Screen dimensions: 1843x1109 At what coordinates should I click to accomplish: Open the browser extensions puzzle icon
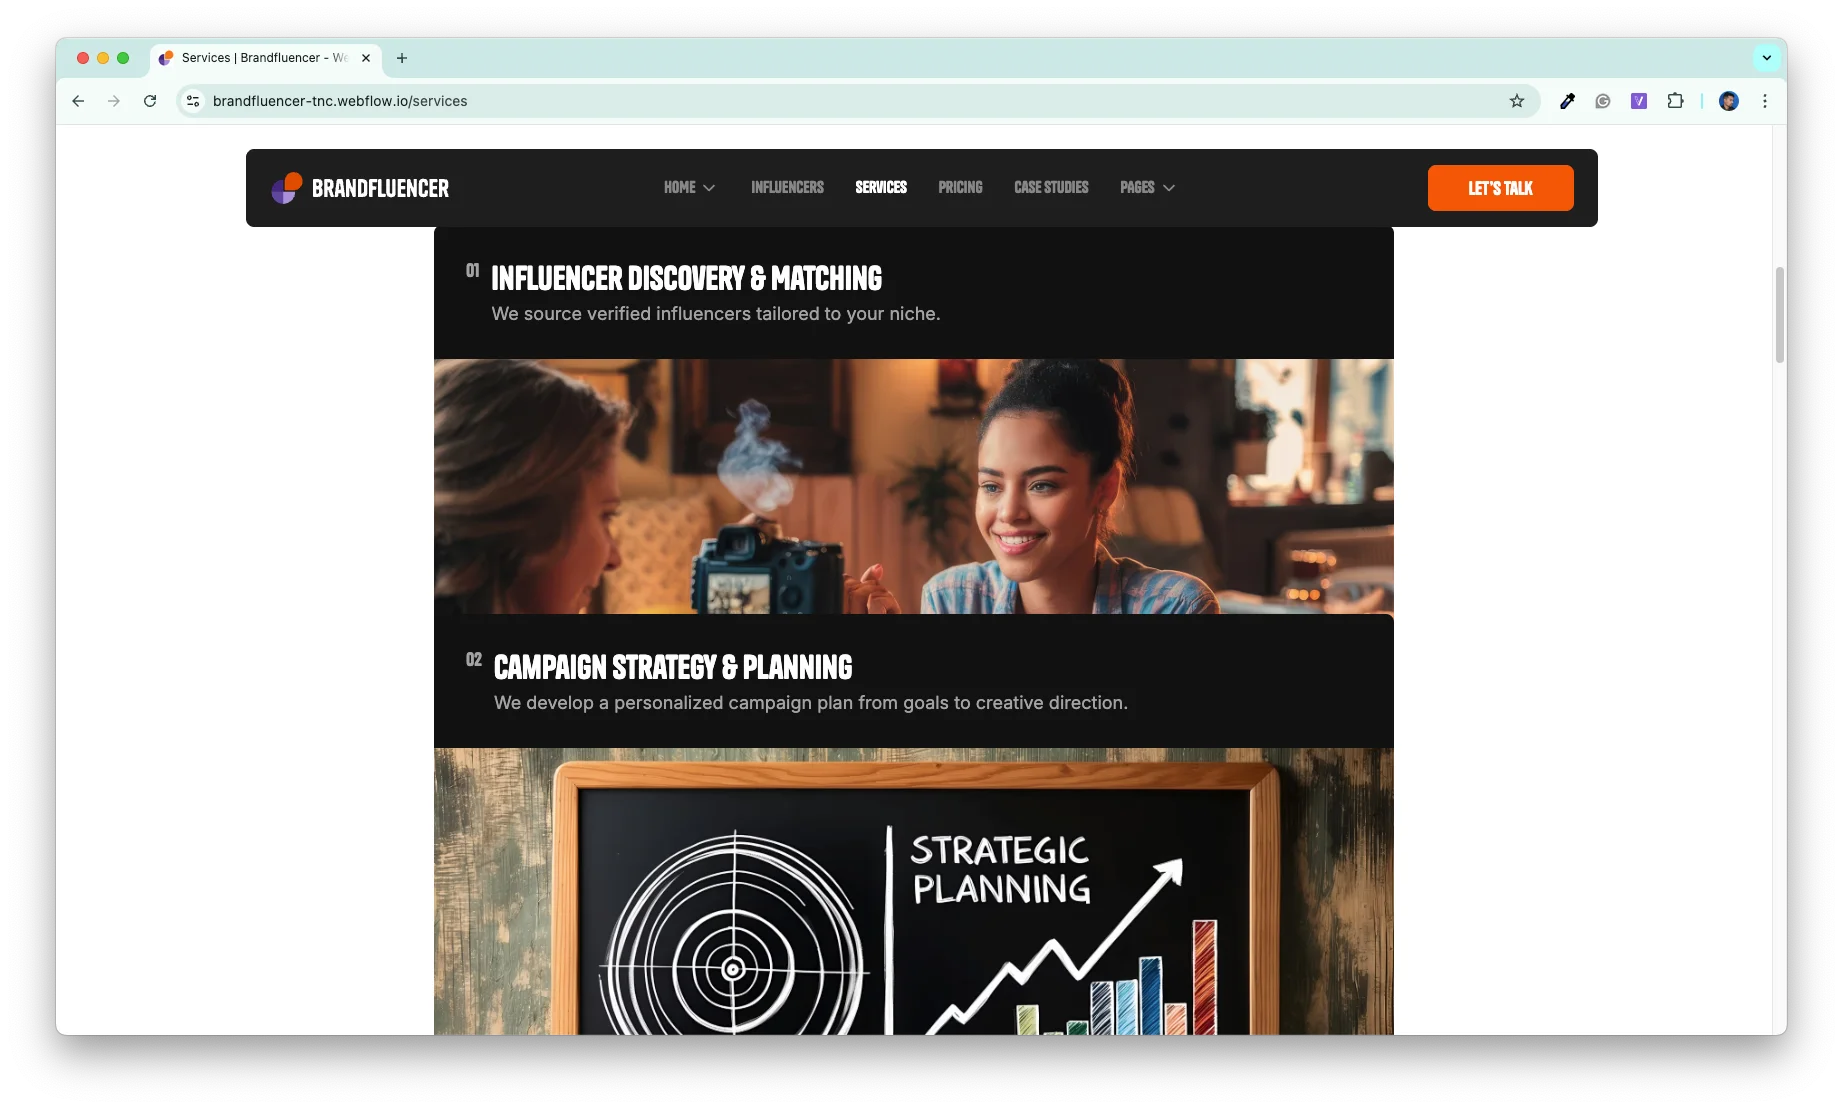1675,101
